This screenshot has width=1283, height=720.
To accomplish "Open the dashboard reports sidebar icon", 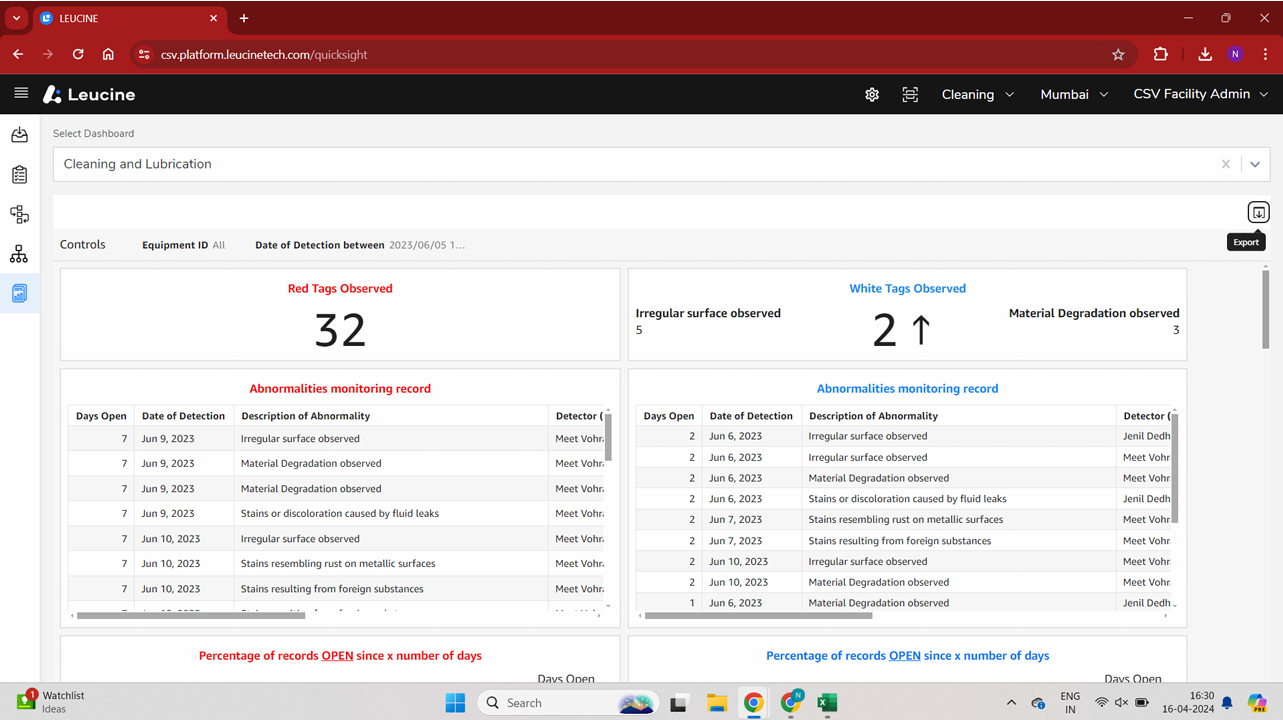I will [19, 294].
